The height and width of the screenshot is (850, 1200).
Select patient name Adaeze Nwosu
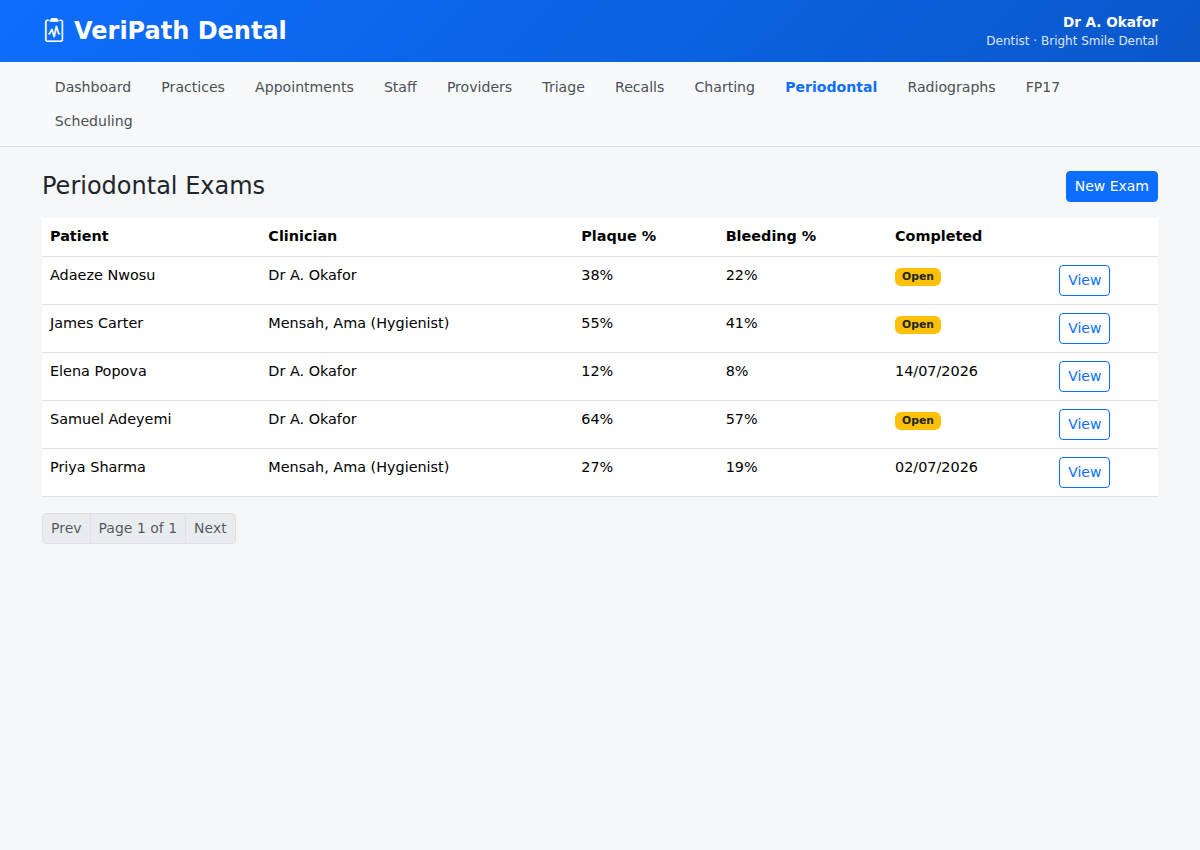[x=102, y=275]
